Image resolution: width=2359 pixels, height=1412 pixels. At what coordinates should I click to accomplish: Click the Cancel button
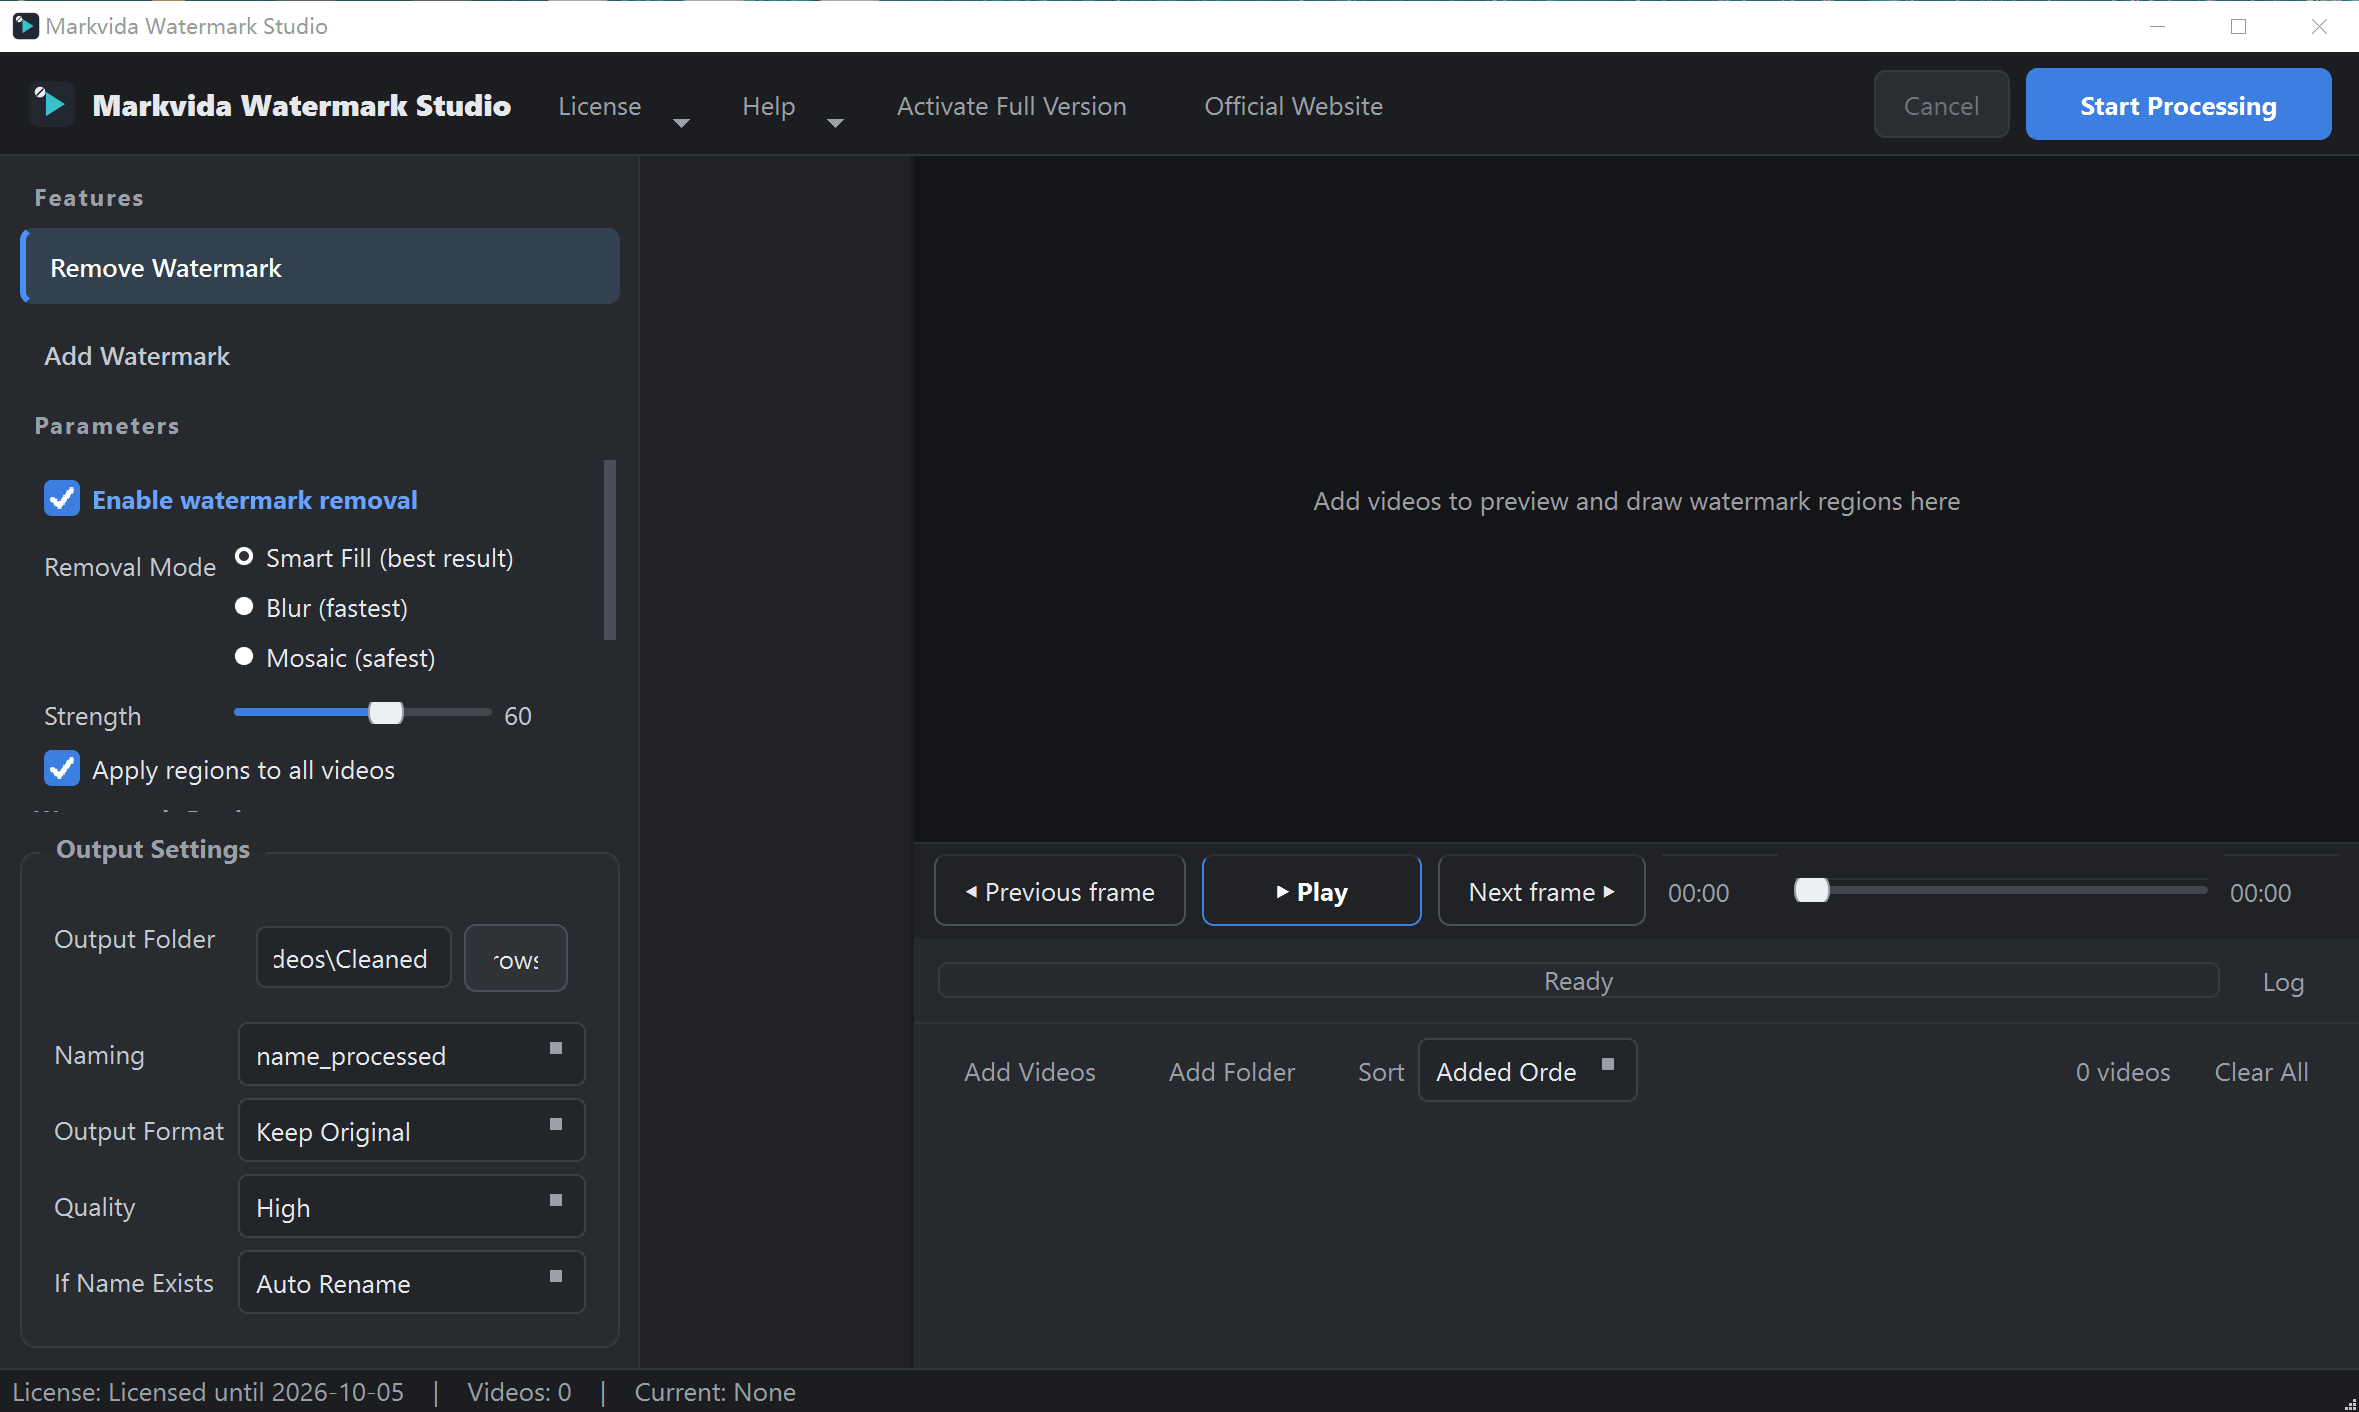(x=1941, y=105)
